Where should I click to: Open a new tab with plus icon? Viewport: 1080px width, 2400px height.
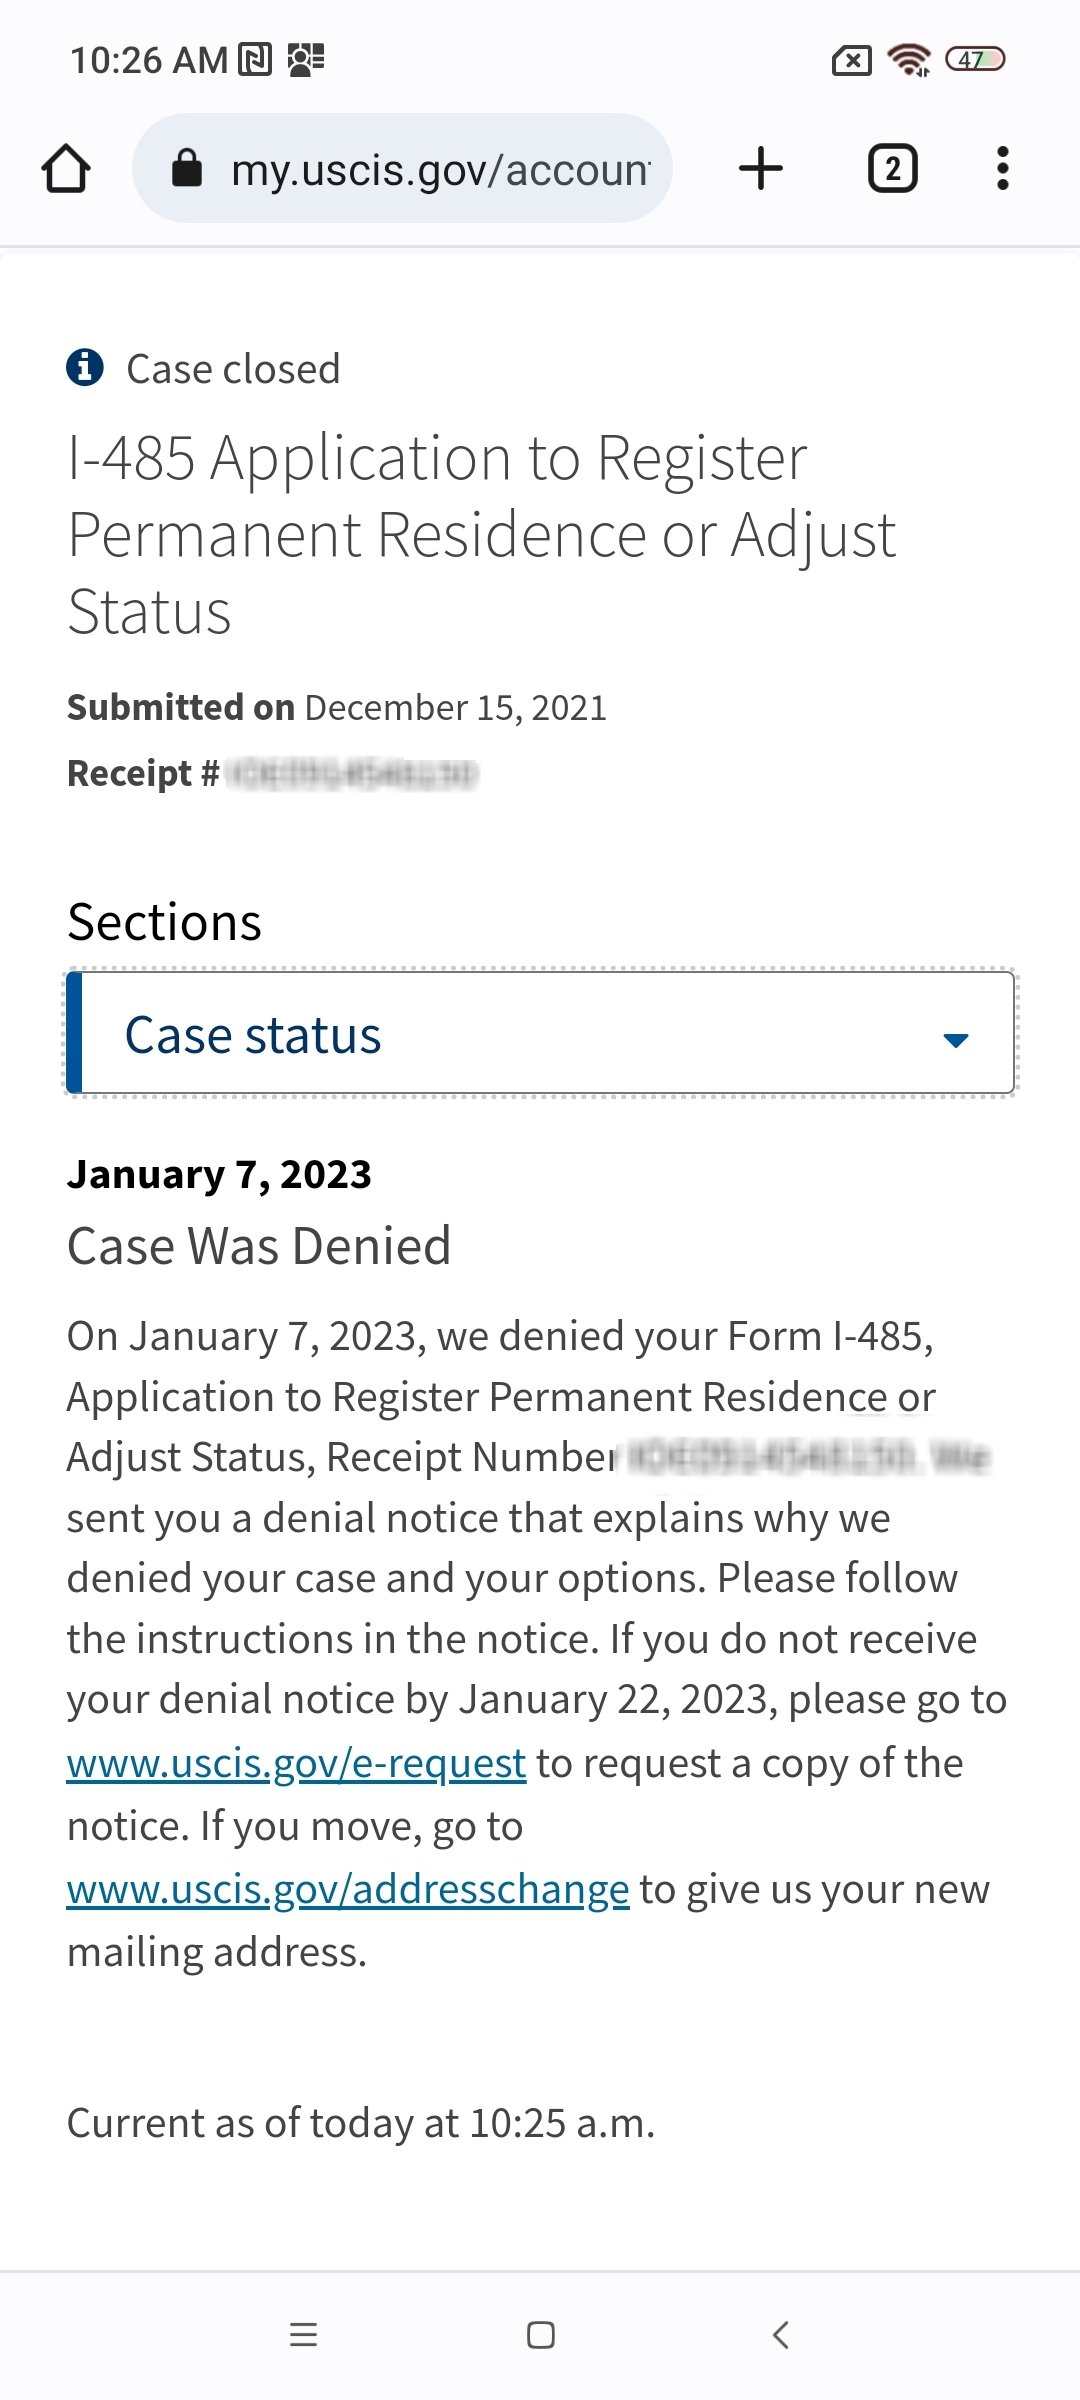[x=761, y=168]
